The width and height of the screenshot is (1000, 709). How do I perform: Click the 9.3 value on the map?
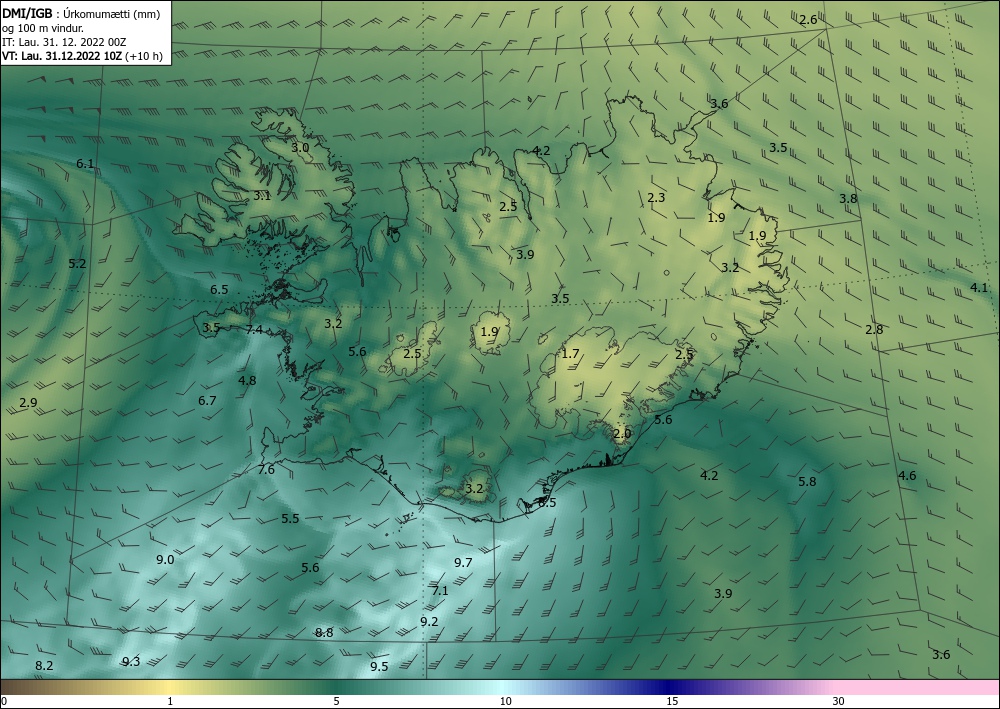click(x=131, y=662)
